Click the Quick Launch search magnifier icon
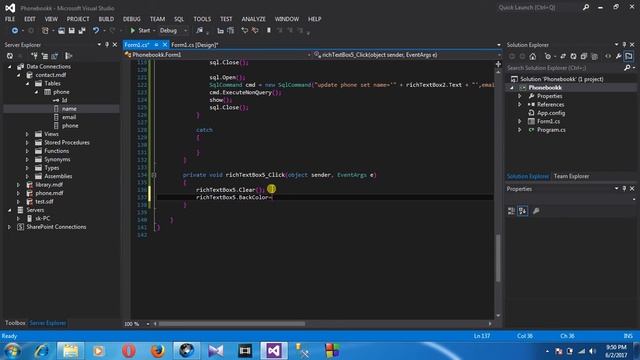Image resolution: width=640 pixels, height=360 pixels. pyautogui.click(x=586, y=7)
